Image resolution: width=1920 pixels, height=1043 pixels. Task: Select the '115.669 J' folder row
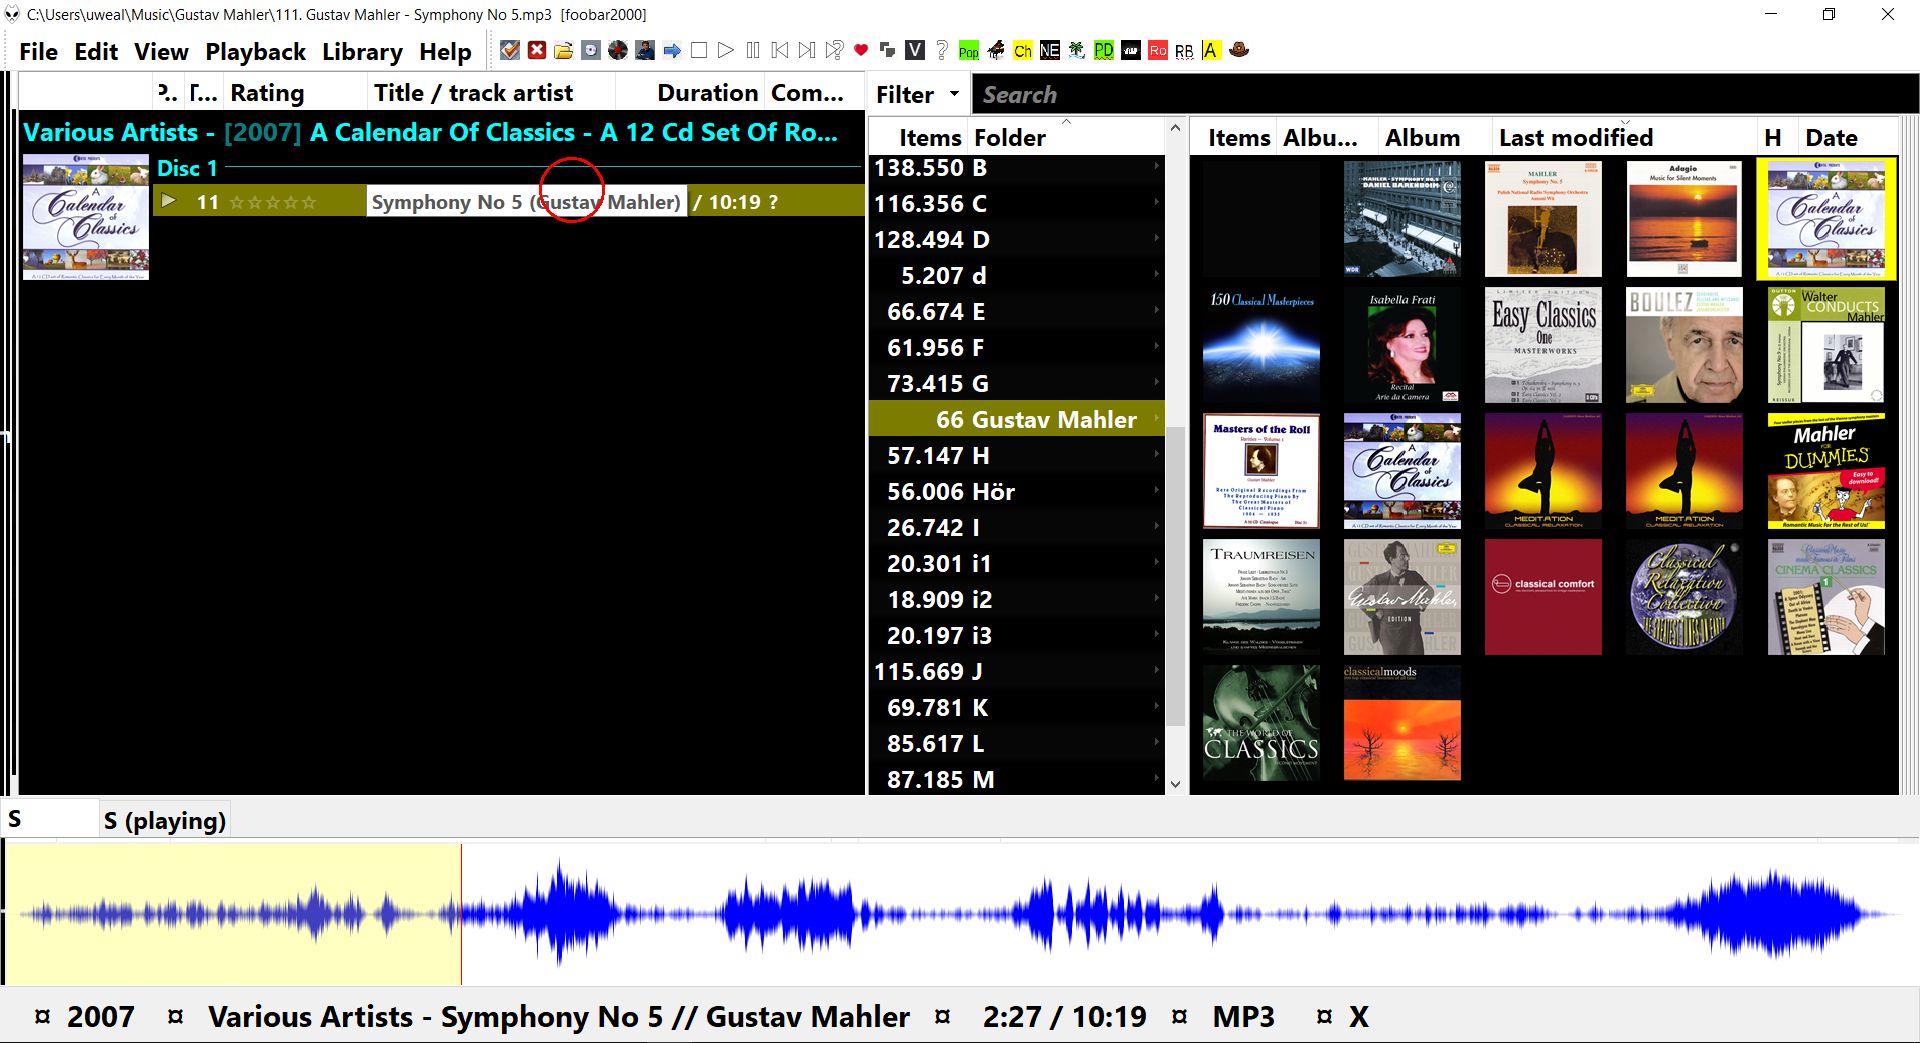point(1016,672)
